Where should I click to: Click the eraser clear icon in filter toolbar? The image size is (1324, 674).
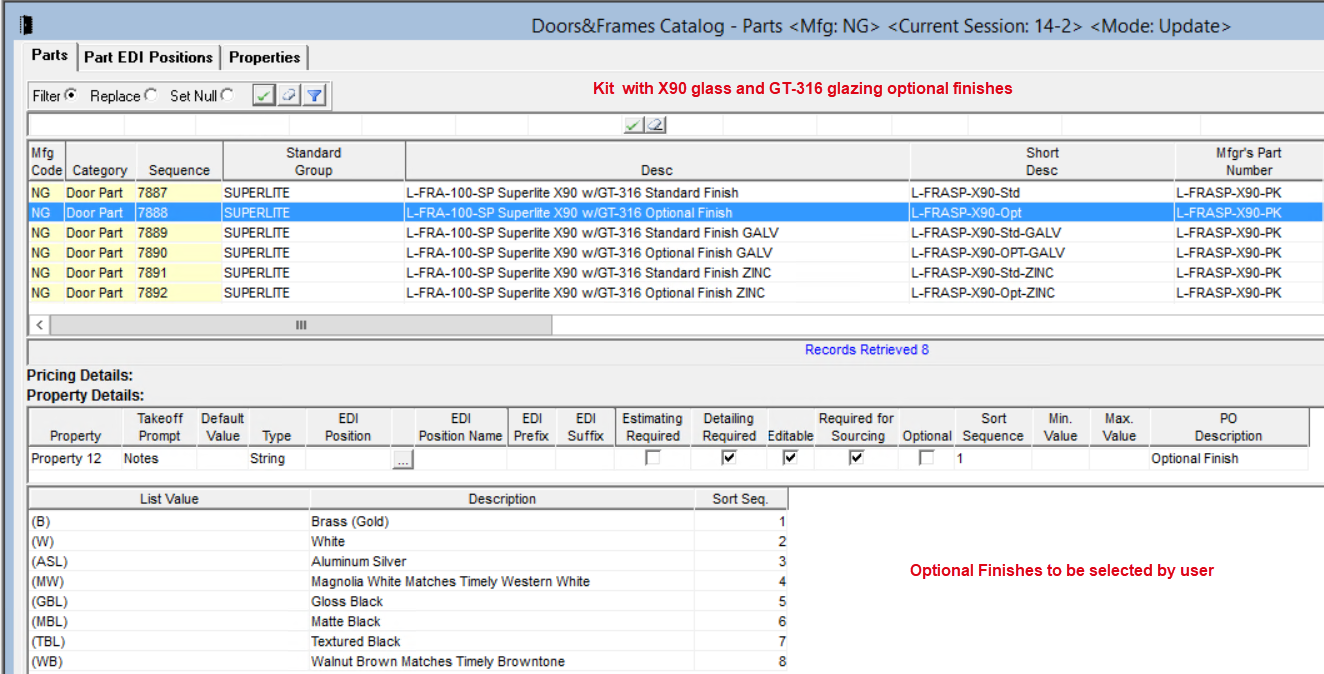(289, 96)
